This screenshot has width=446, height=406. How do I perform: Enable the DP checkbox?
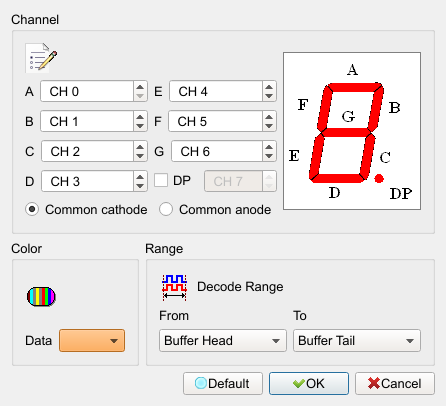(161, 180)
